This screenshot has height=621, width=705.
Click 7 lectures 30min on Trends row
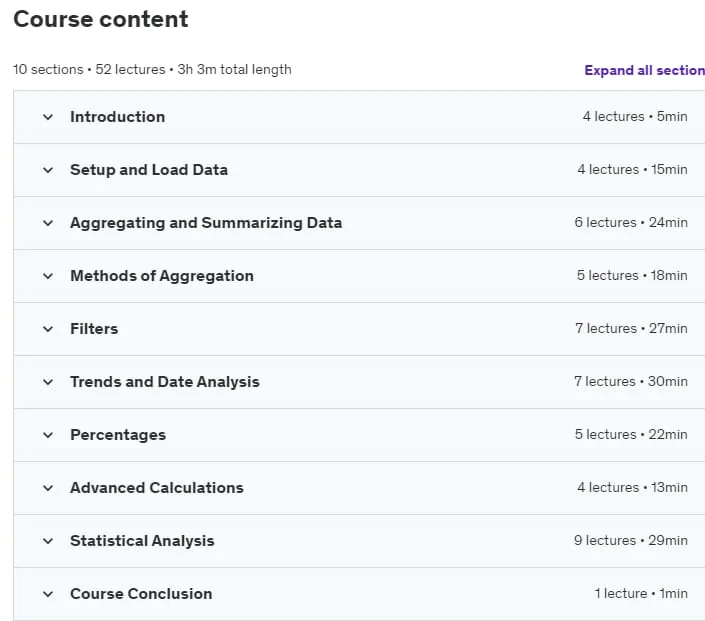click(x=630, y=382)
